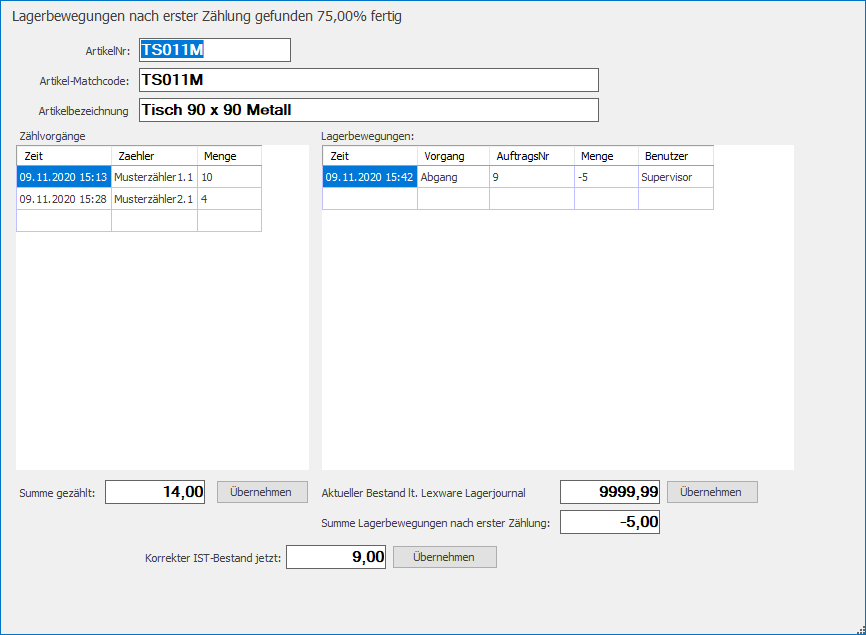Click the Benutzer column header

tap(675, 156)
